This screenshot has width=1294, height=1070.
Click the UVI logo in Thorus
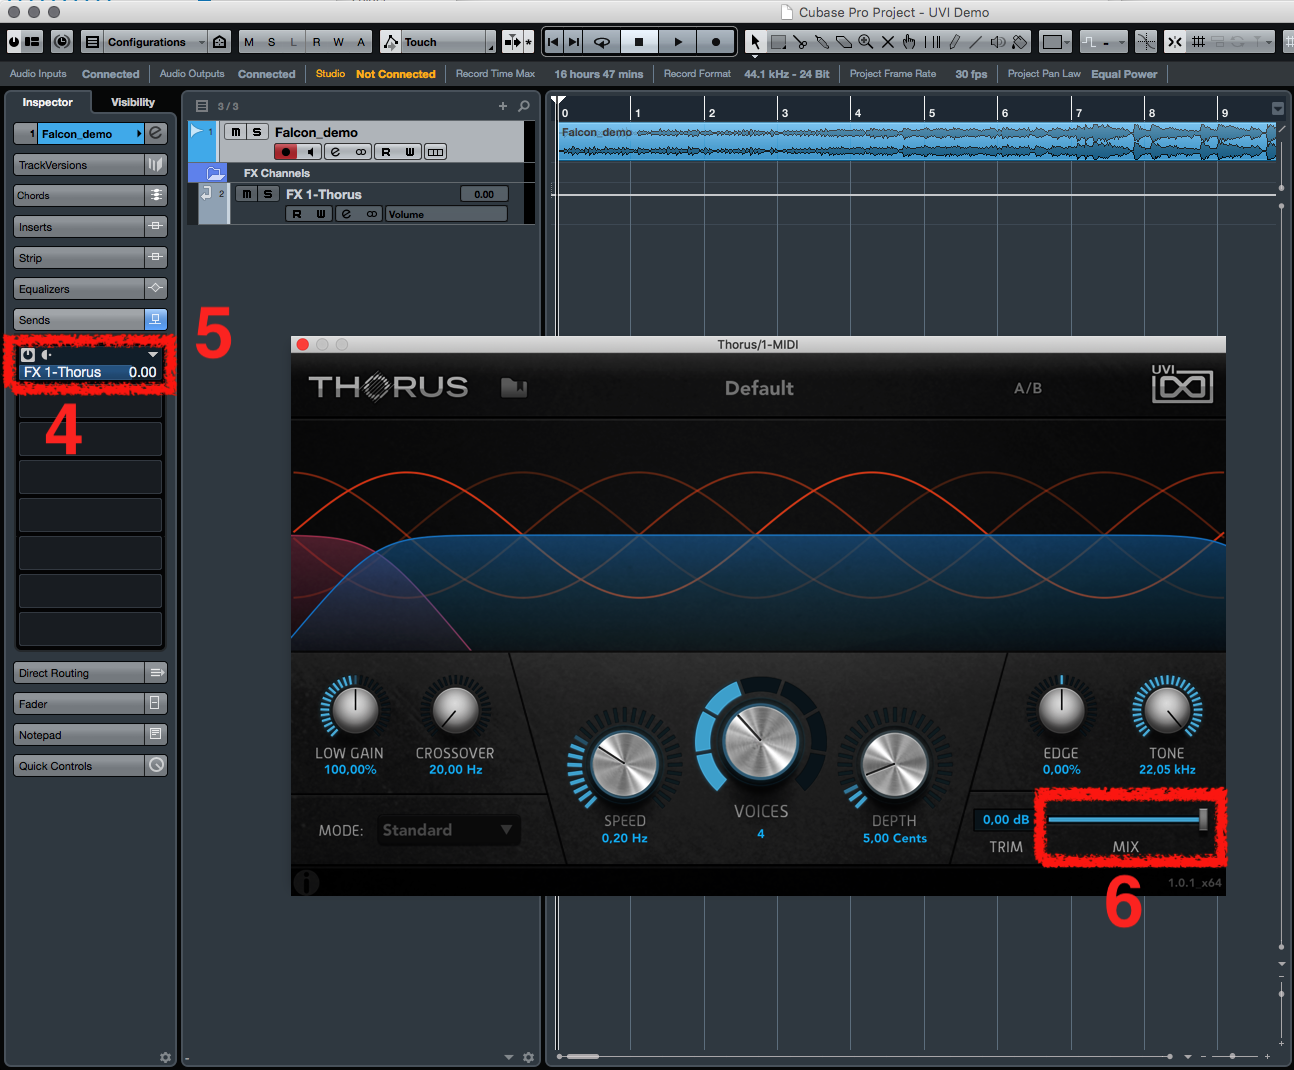(x=1182, y=384)
